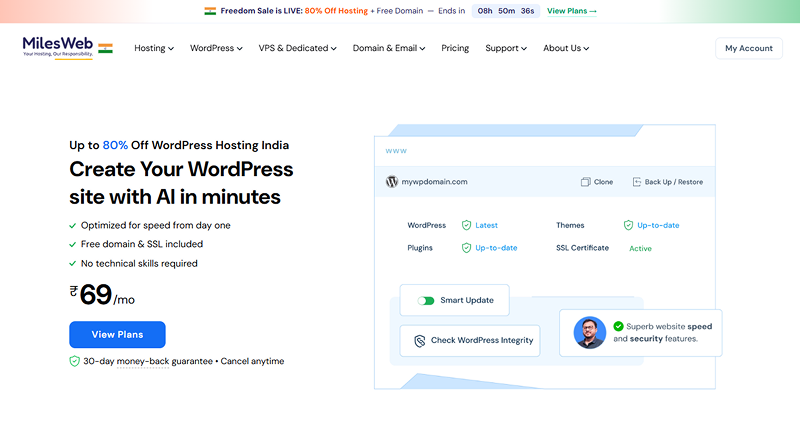Click checkmark beside No technical skills required
Image resolution: width=800 pixels, height=445 pixels.
coord(72,264)
